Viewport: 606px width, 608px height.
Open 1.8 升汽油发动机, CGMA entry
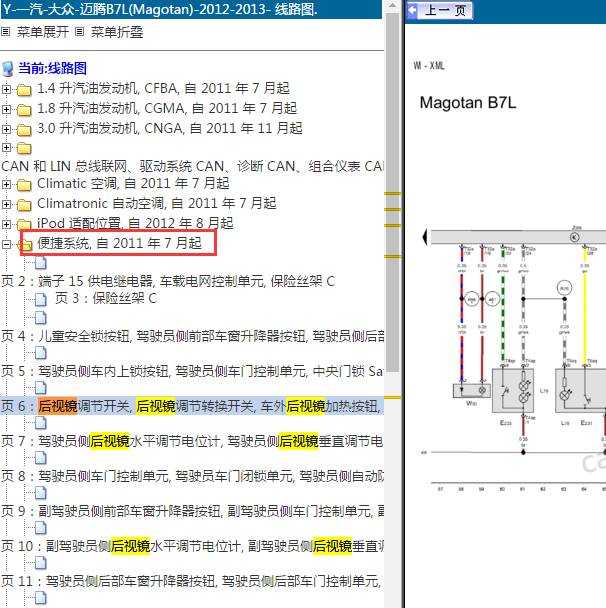coord(167,108)
